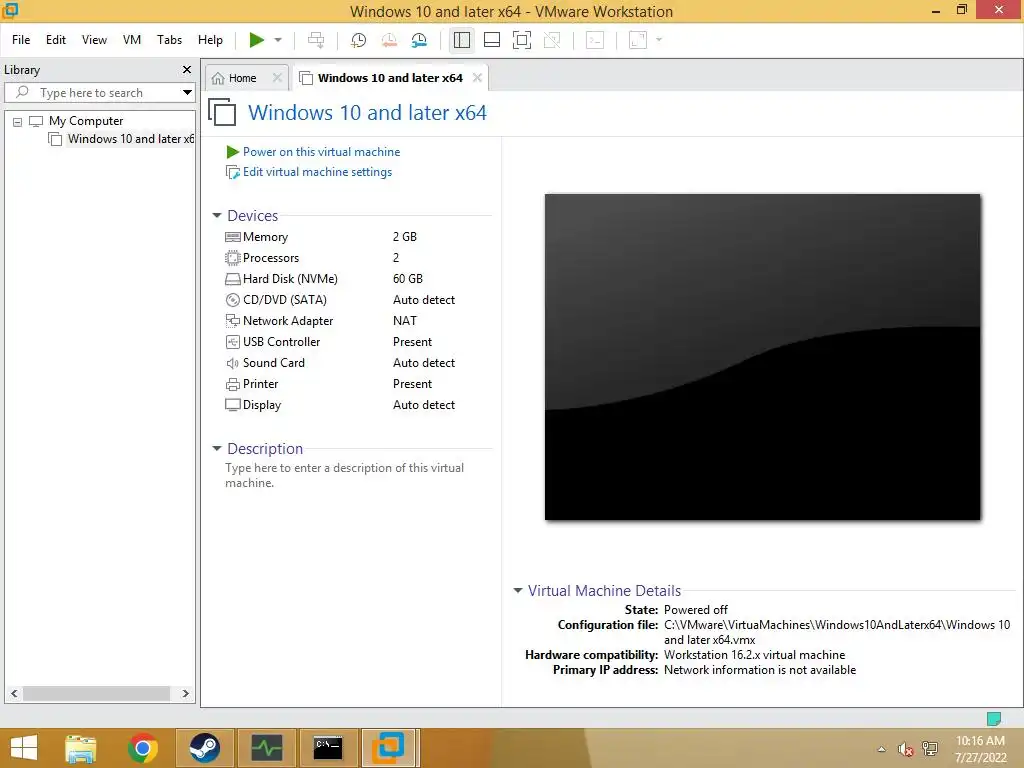Viewport: 1024px width, 768px height.
Task: Click the muted volume tray icon
Action: pyautogui.click(x=905, y=749)
